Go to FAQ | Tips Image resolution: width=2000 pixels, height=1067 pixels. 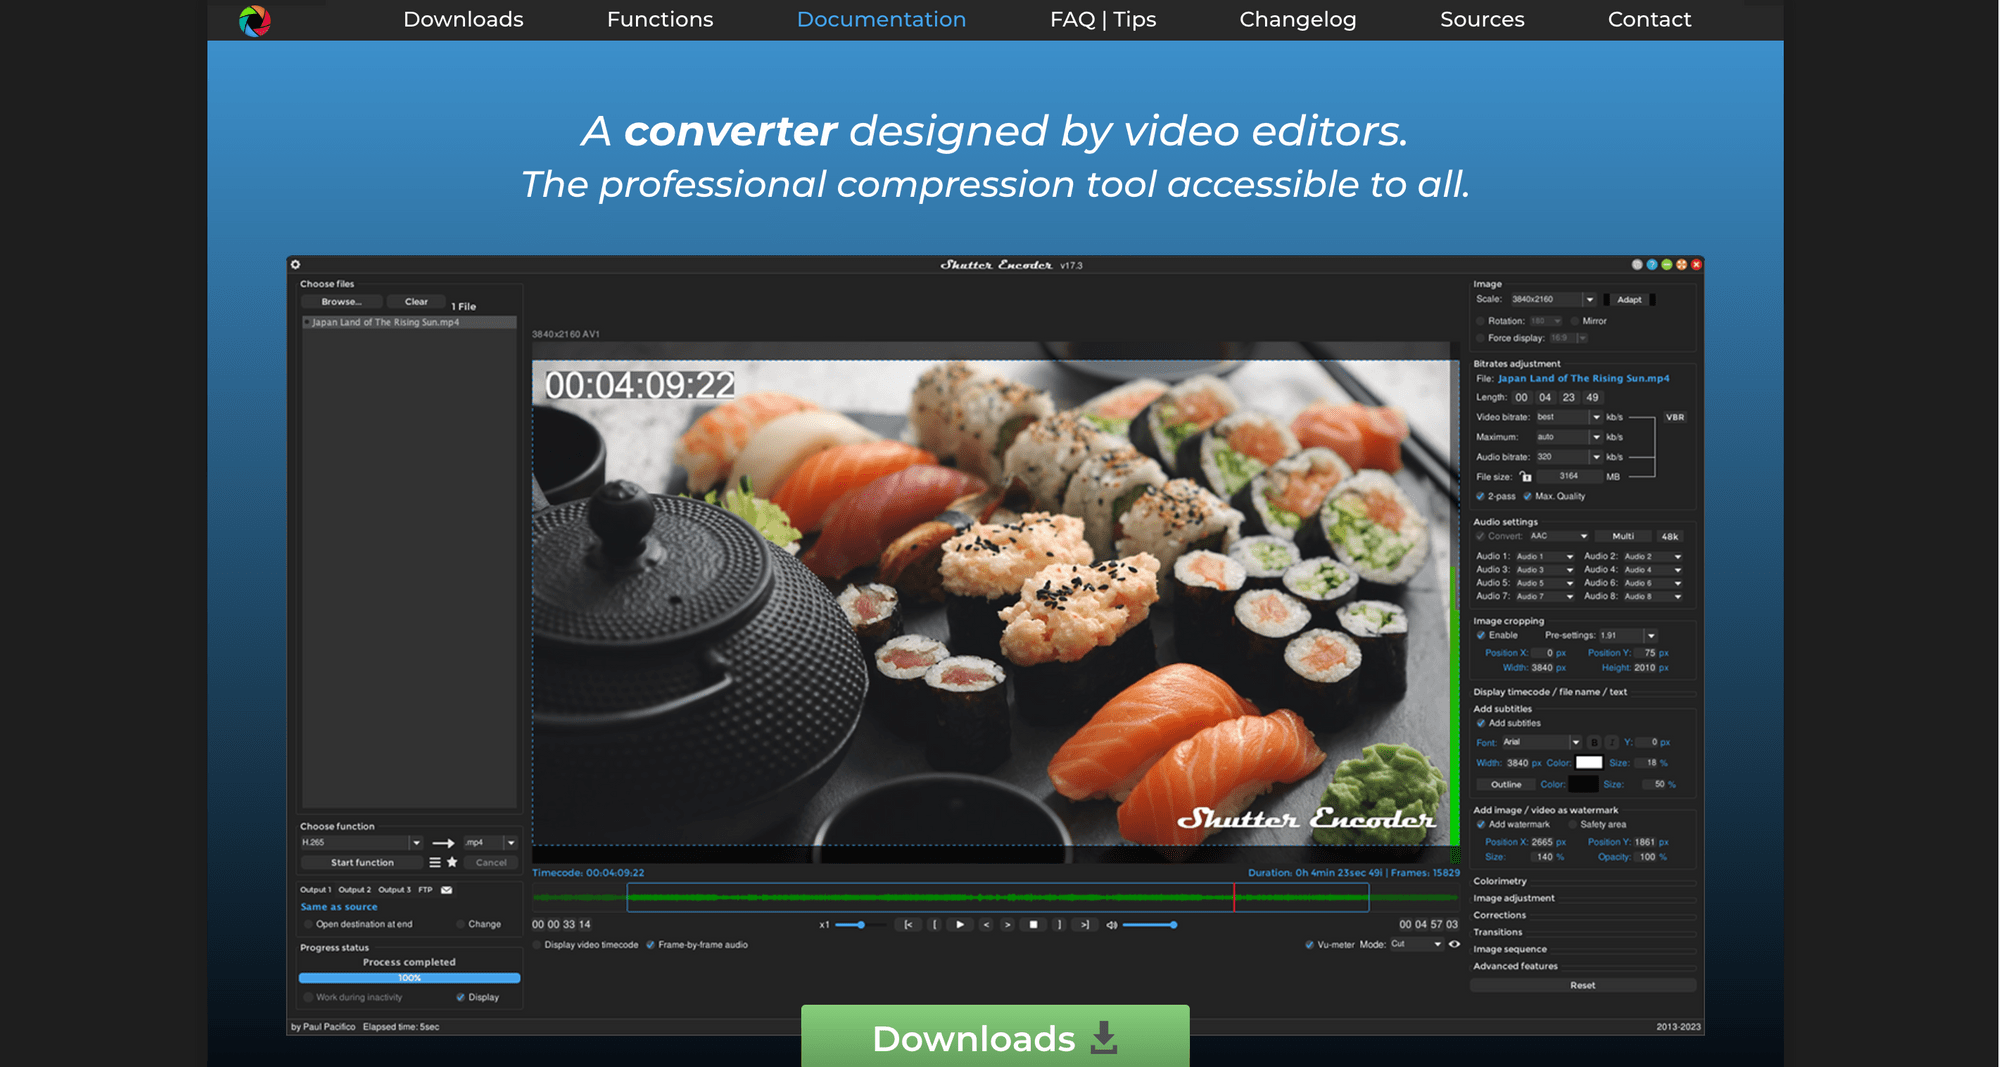(1103, 19)
